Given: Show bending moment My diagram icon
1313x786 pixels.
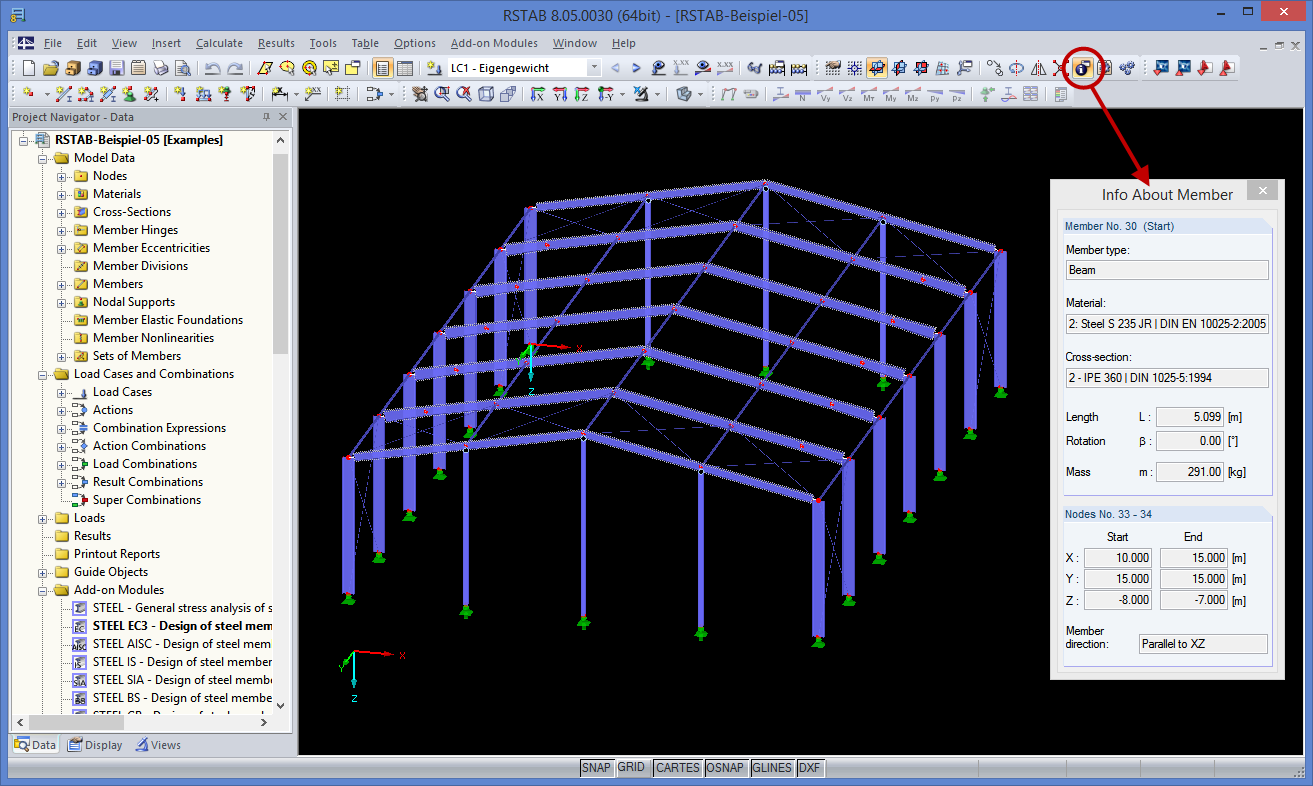Looking at the screenshot, I should pos(891,94).
